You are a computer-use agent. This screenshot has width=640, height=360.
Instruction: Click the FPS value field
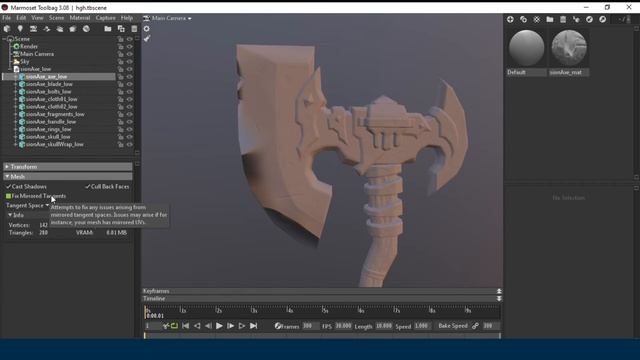point(343,326)
